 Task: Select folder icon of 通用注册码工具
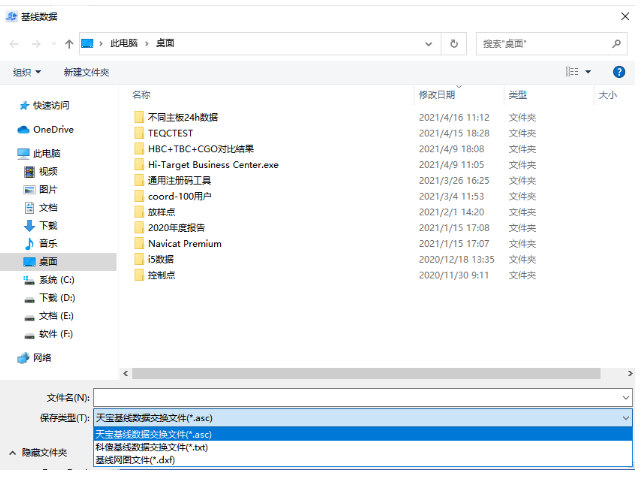tap(139, 180)
